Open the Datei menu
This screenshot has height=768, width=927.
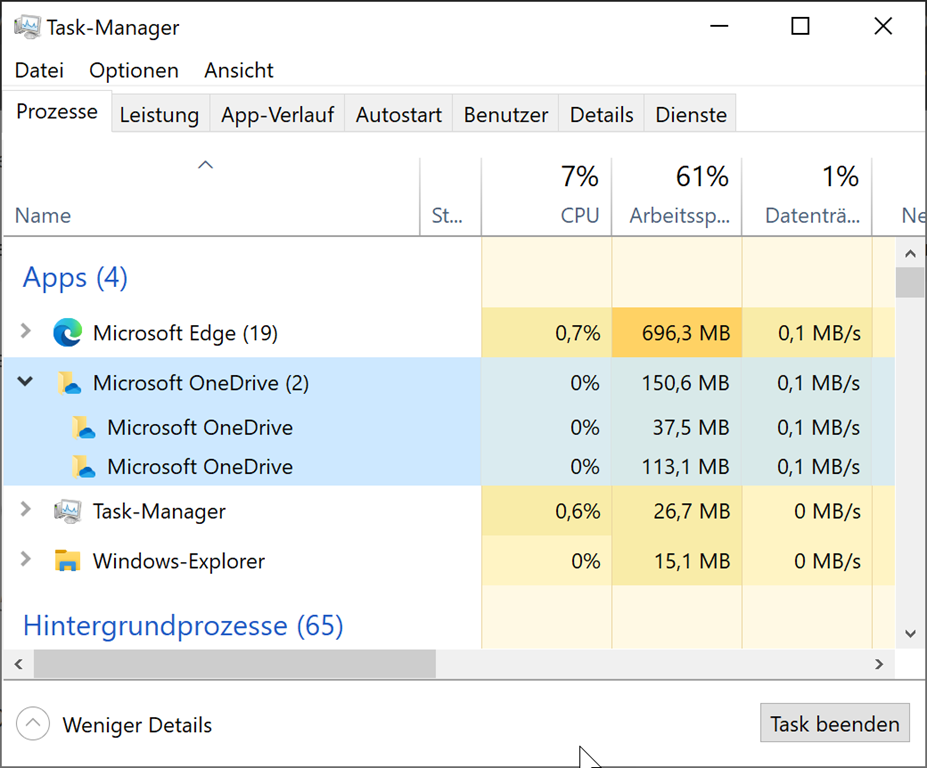coord(39,70)
